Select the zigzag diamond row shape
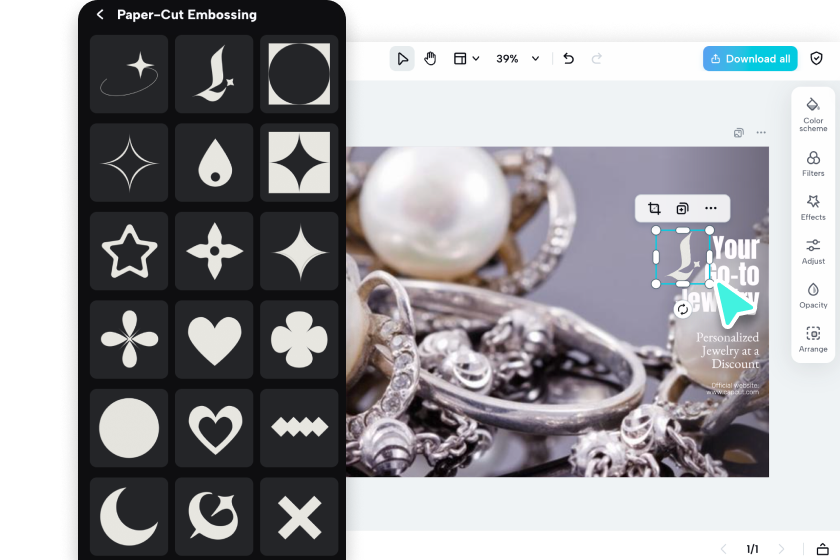The image size is (840, 560). (299, 428)
